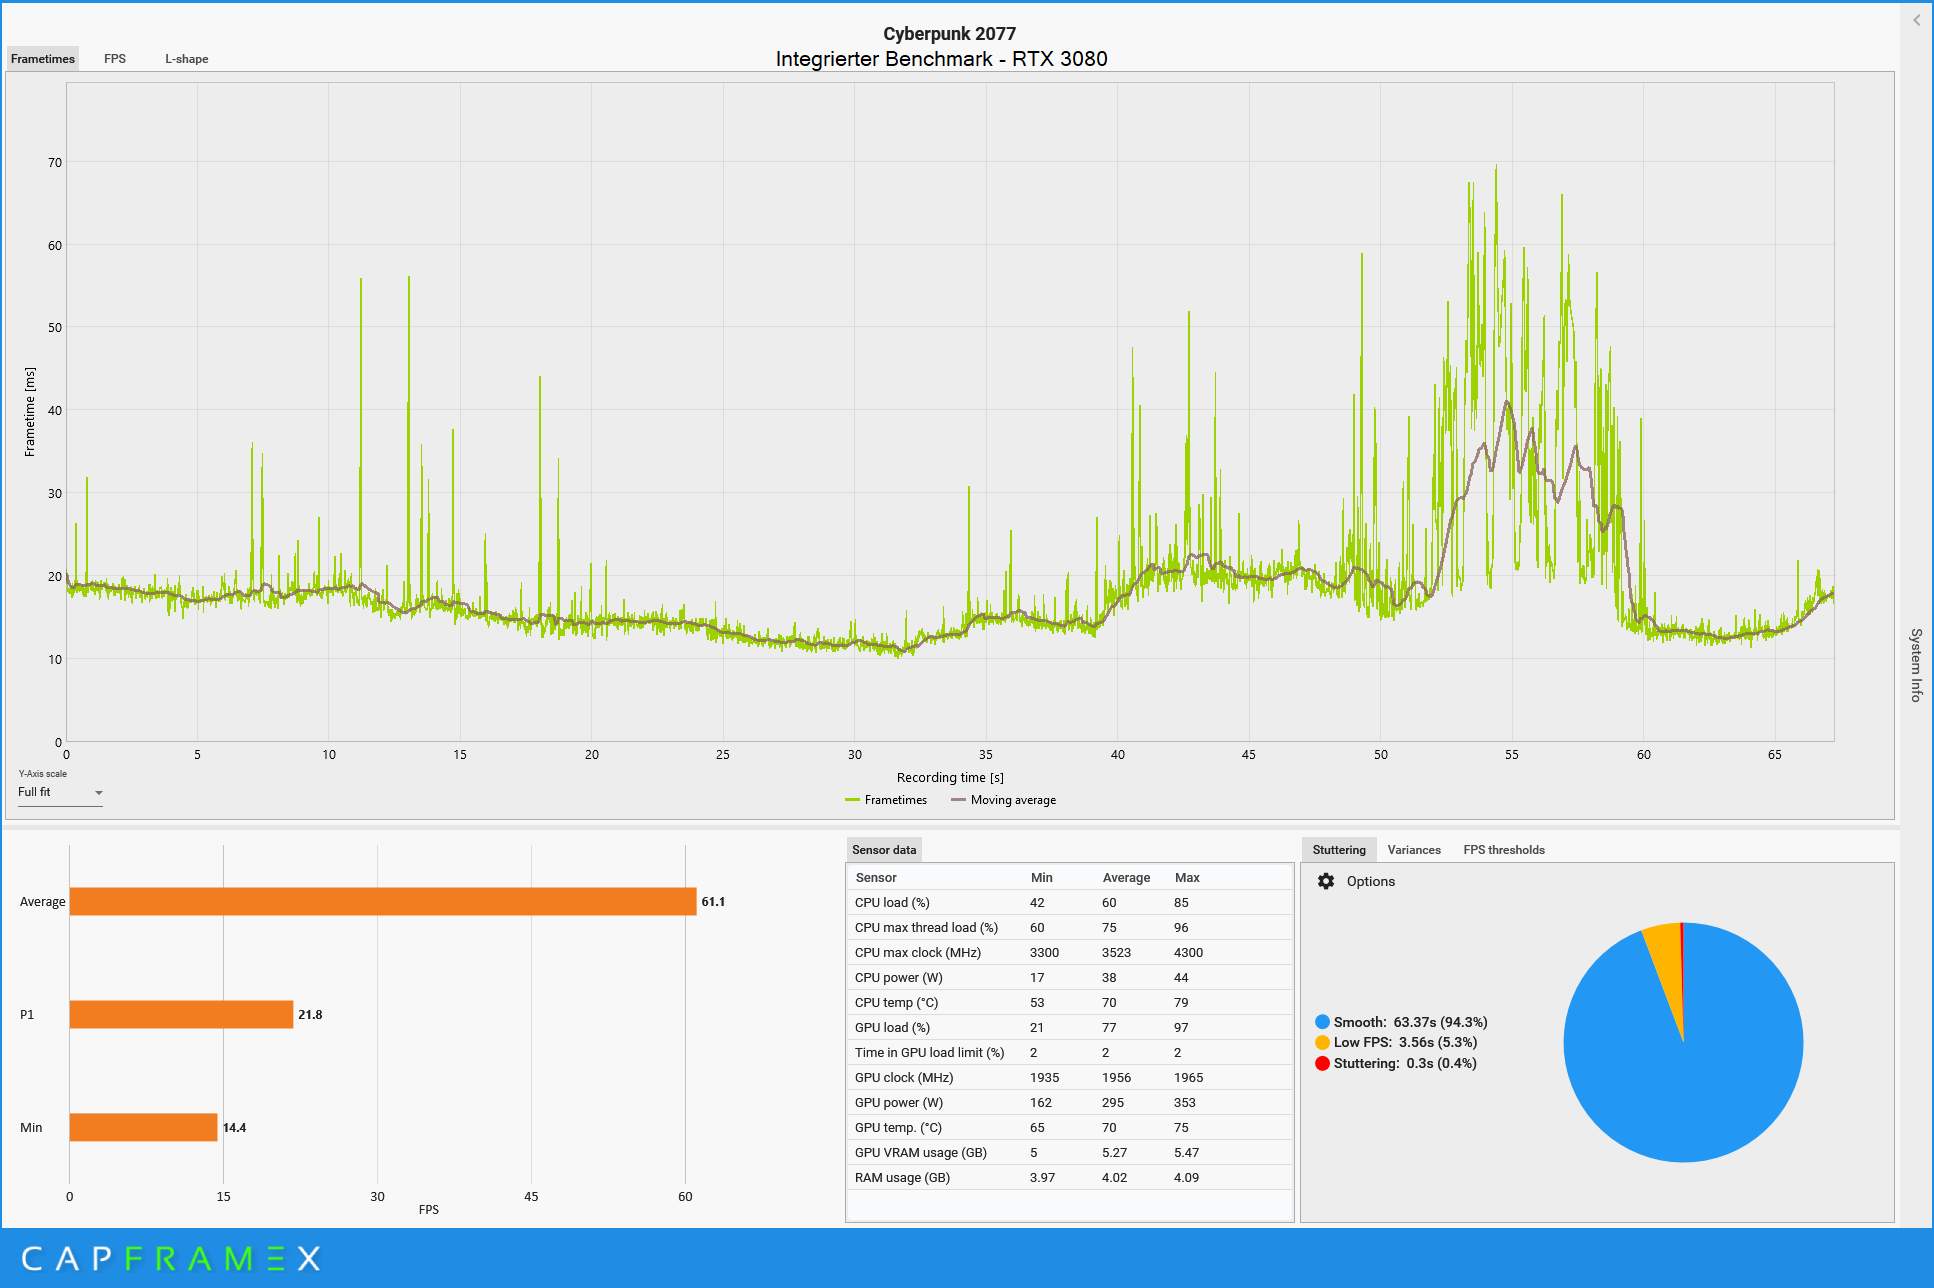Switch to the FPS tab
Image resolution: width=1934 pixels, height=1288 pixels.
115,59
